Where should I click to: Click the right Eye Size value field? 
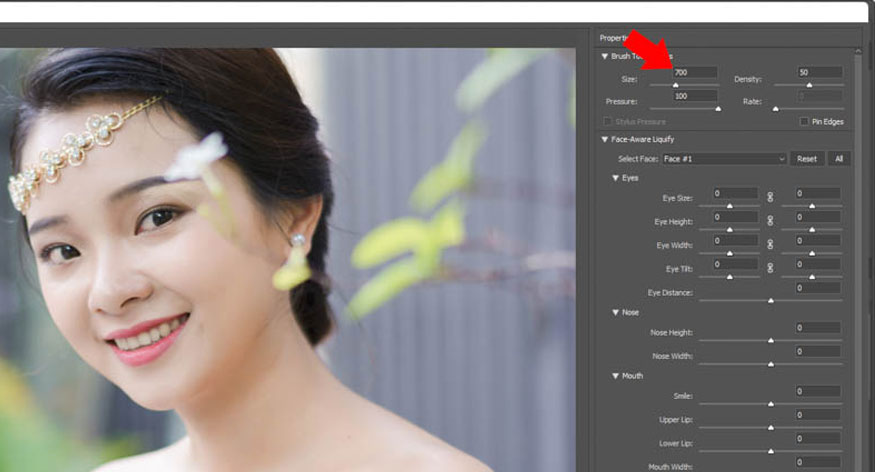coord(818,193)
